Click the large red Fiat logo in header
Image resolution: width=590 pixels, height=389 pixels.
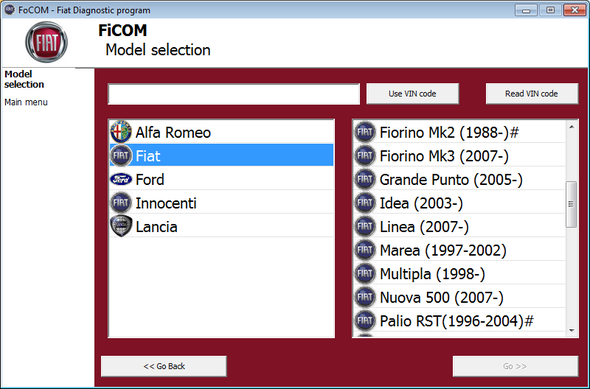click(47, 42)
